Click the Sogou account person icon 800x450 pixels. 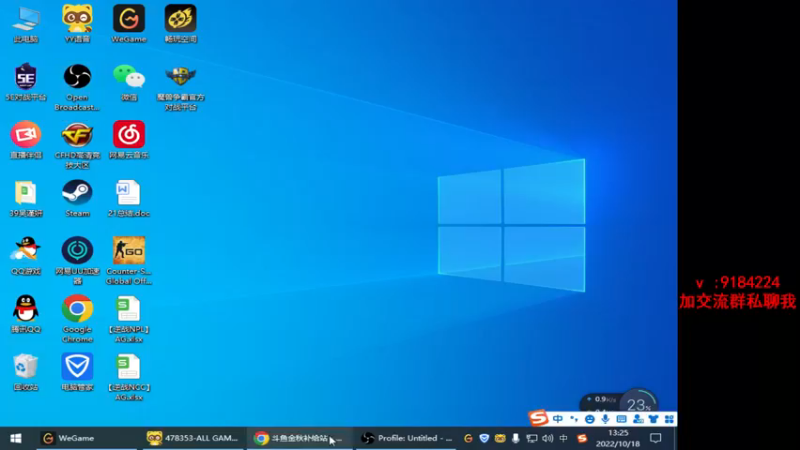point(638,419)
